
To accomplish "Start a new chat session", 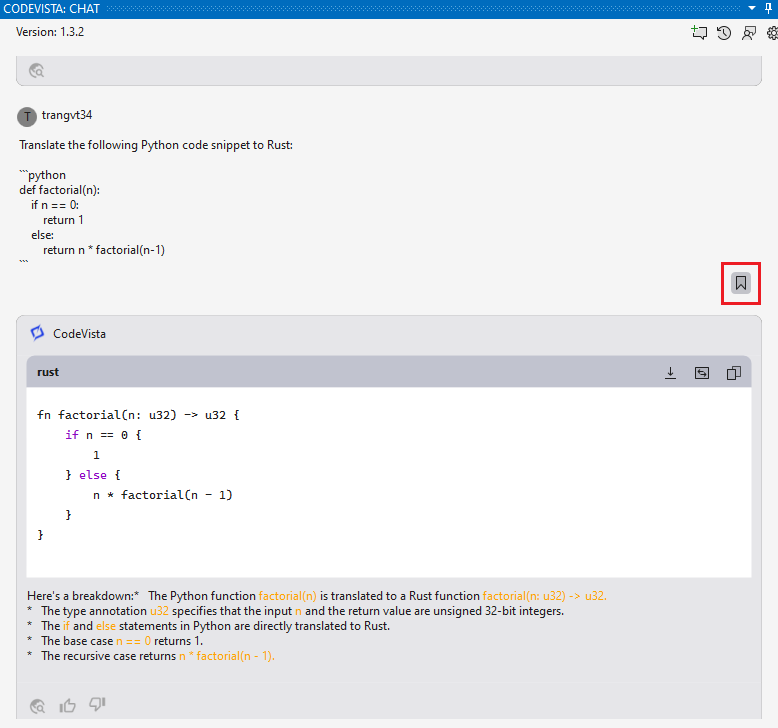I will click(699, 33).
